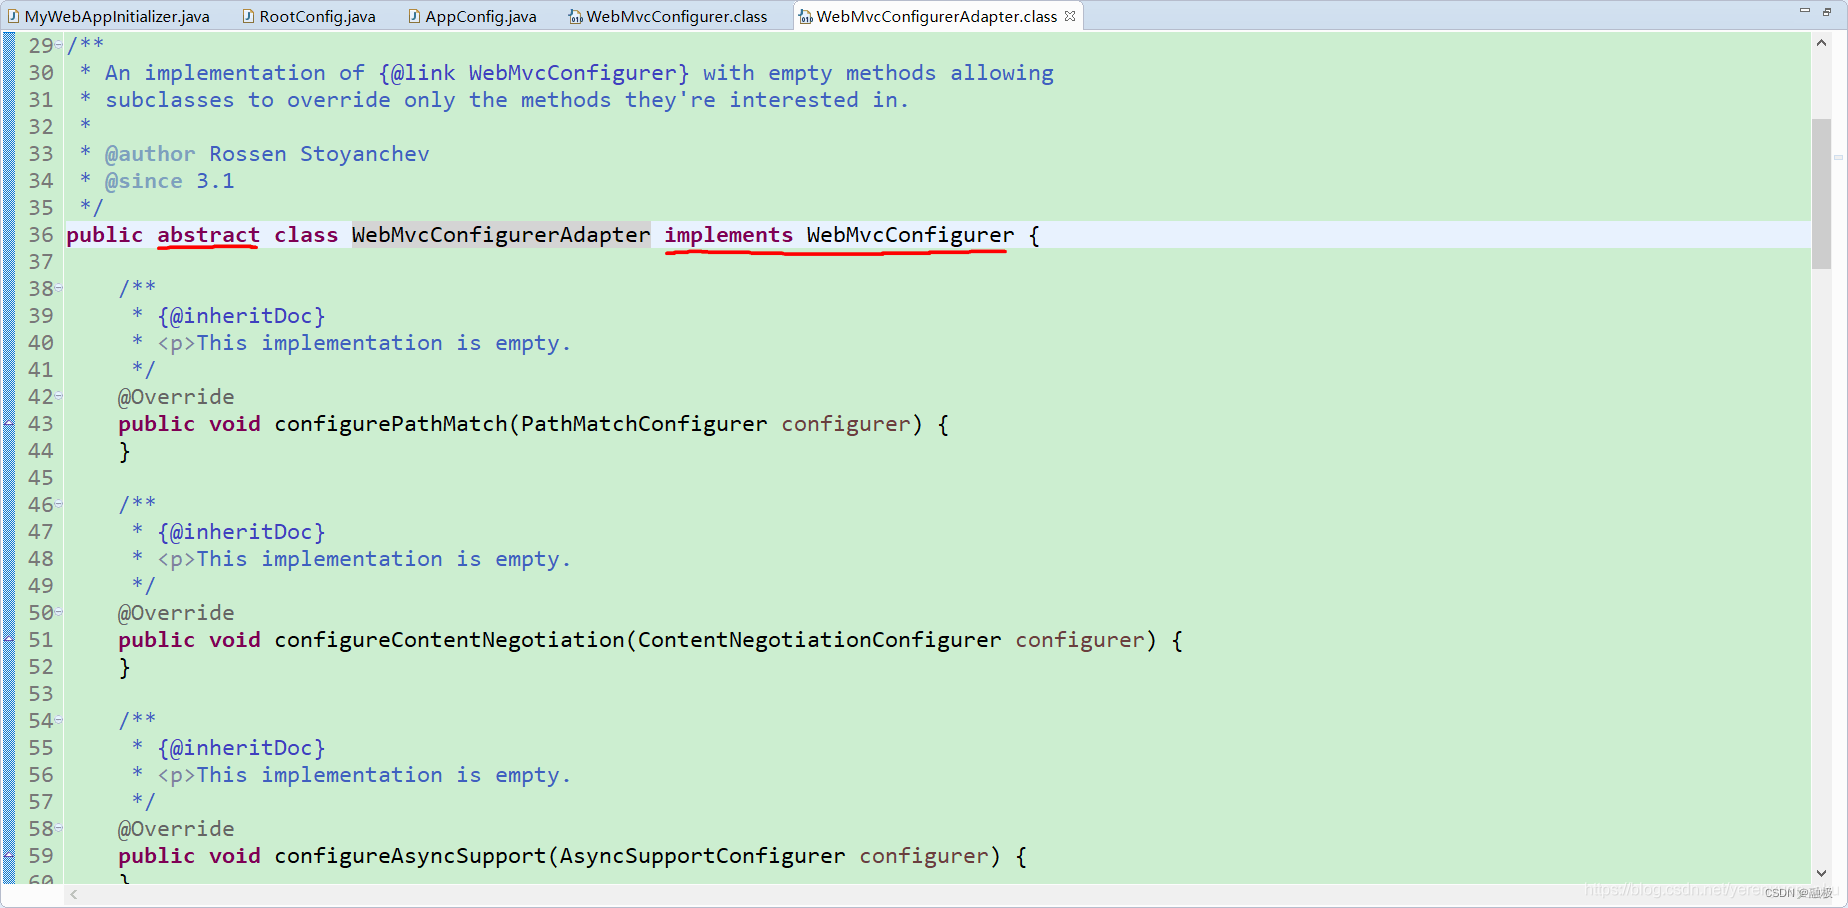1848x908 pixels.
Task: Close the WebMvcConfigurerAdapter.class tab
Action: click(1070, 16)
